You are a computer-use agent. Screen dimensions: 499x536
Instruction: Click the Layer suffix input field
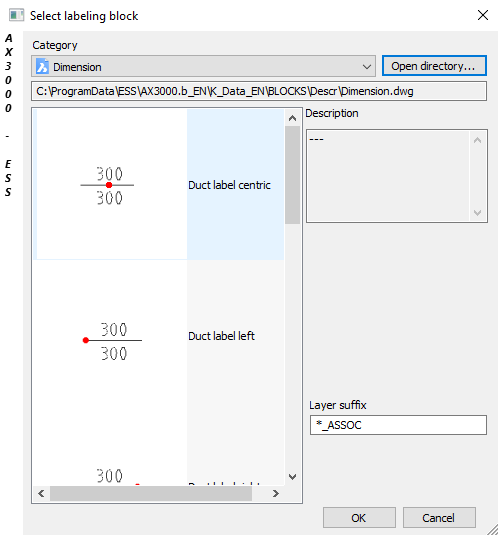click(x=398, y=425)
